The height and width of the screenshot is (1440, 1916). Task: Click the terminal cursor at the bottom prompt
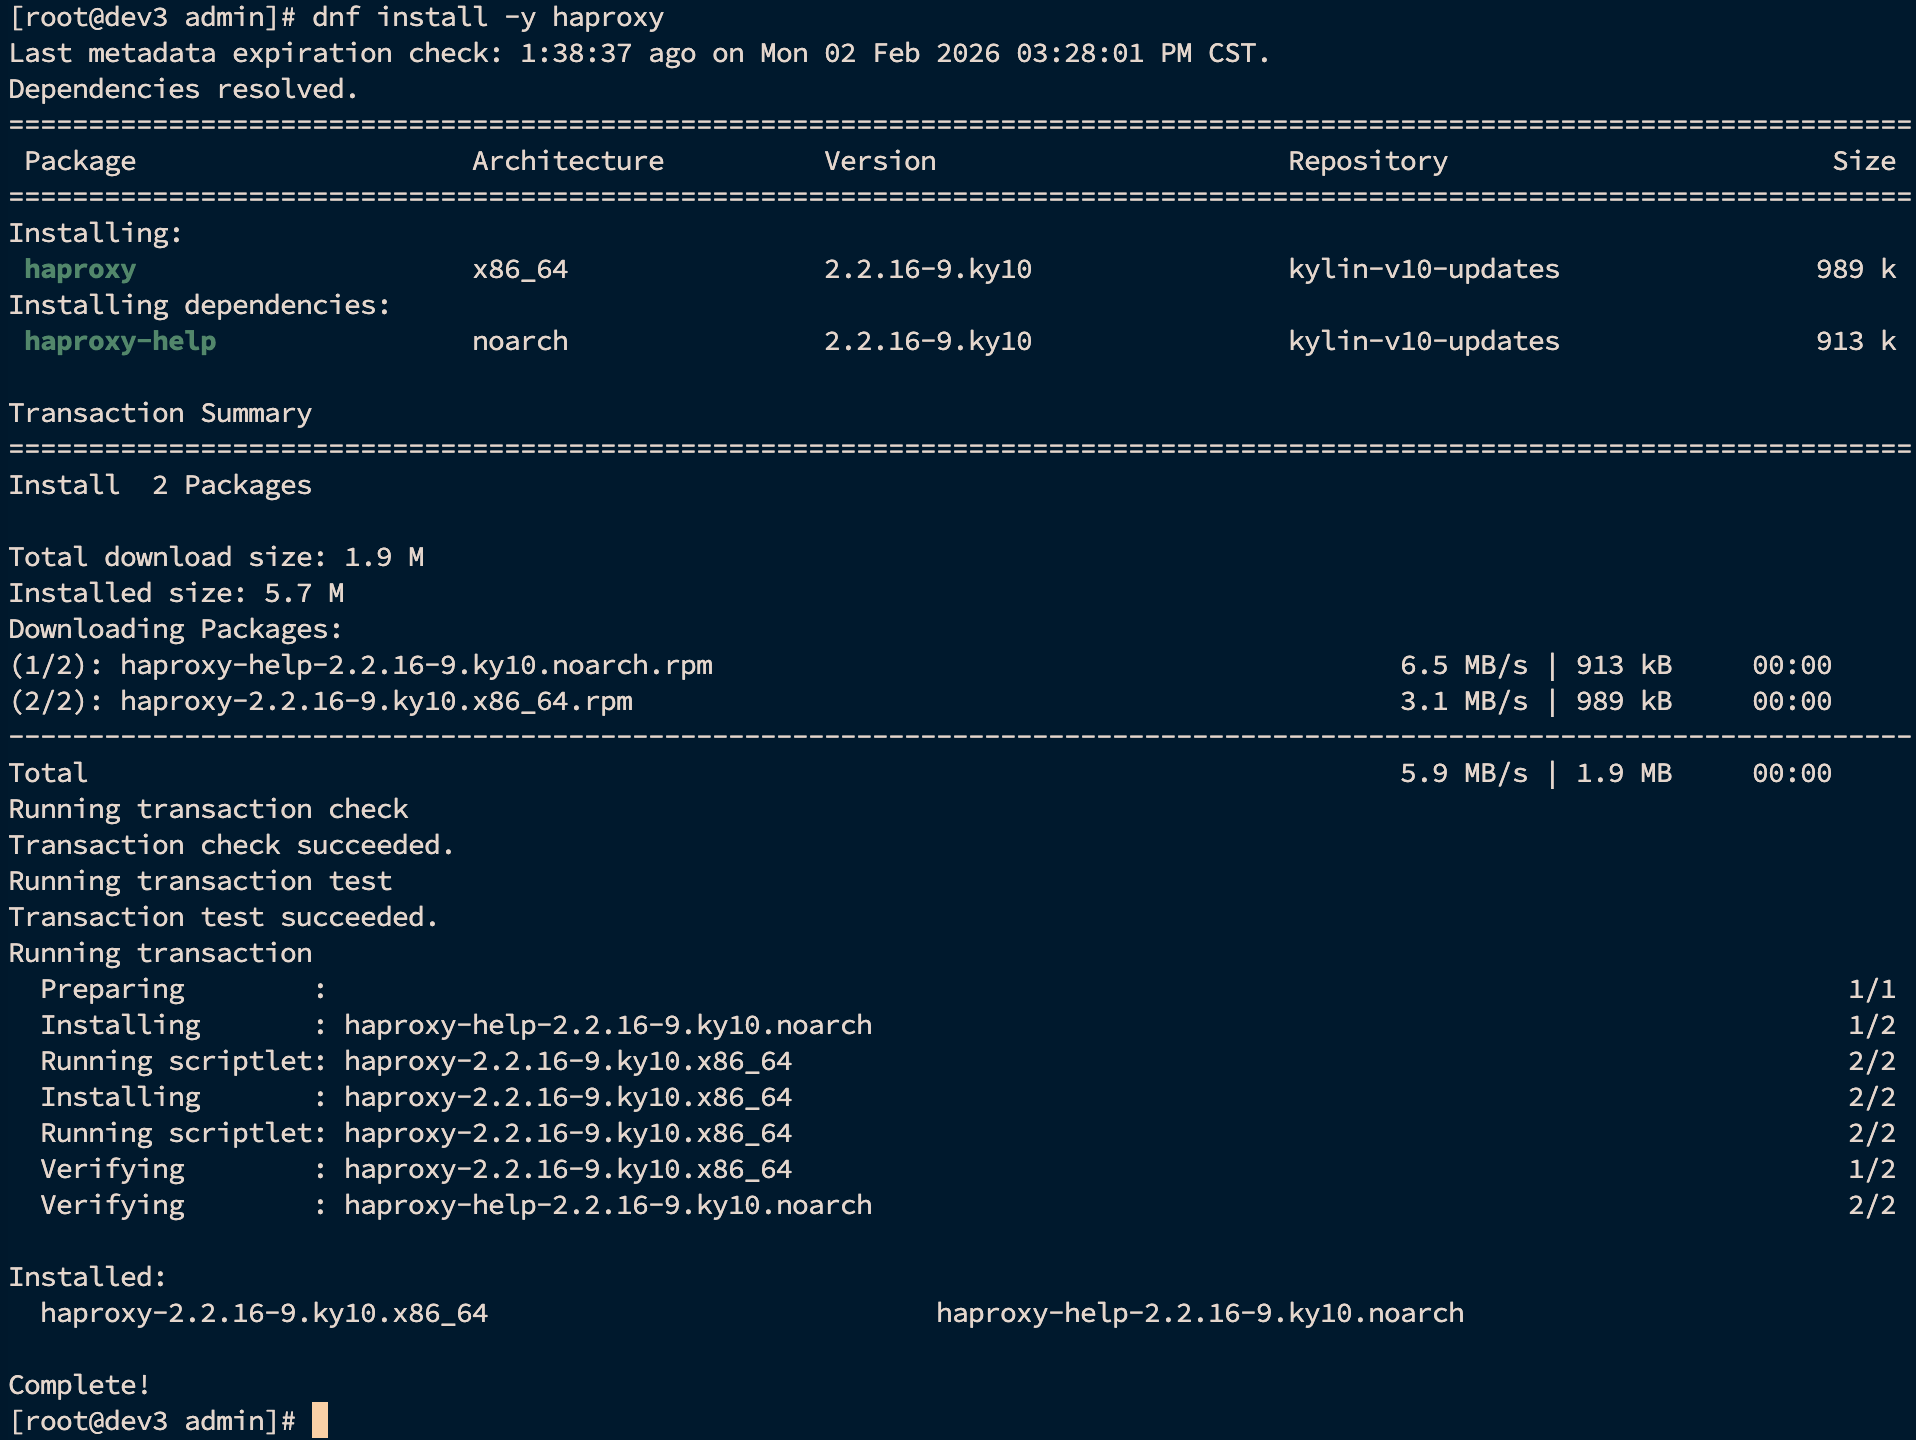pyautogui.click(x=319, y=1420)
